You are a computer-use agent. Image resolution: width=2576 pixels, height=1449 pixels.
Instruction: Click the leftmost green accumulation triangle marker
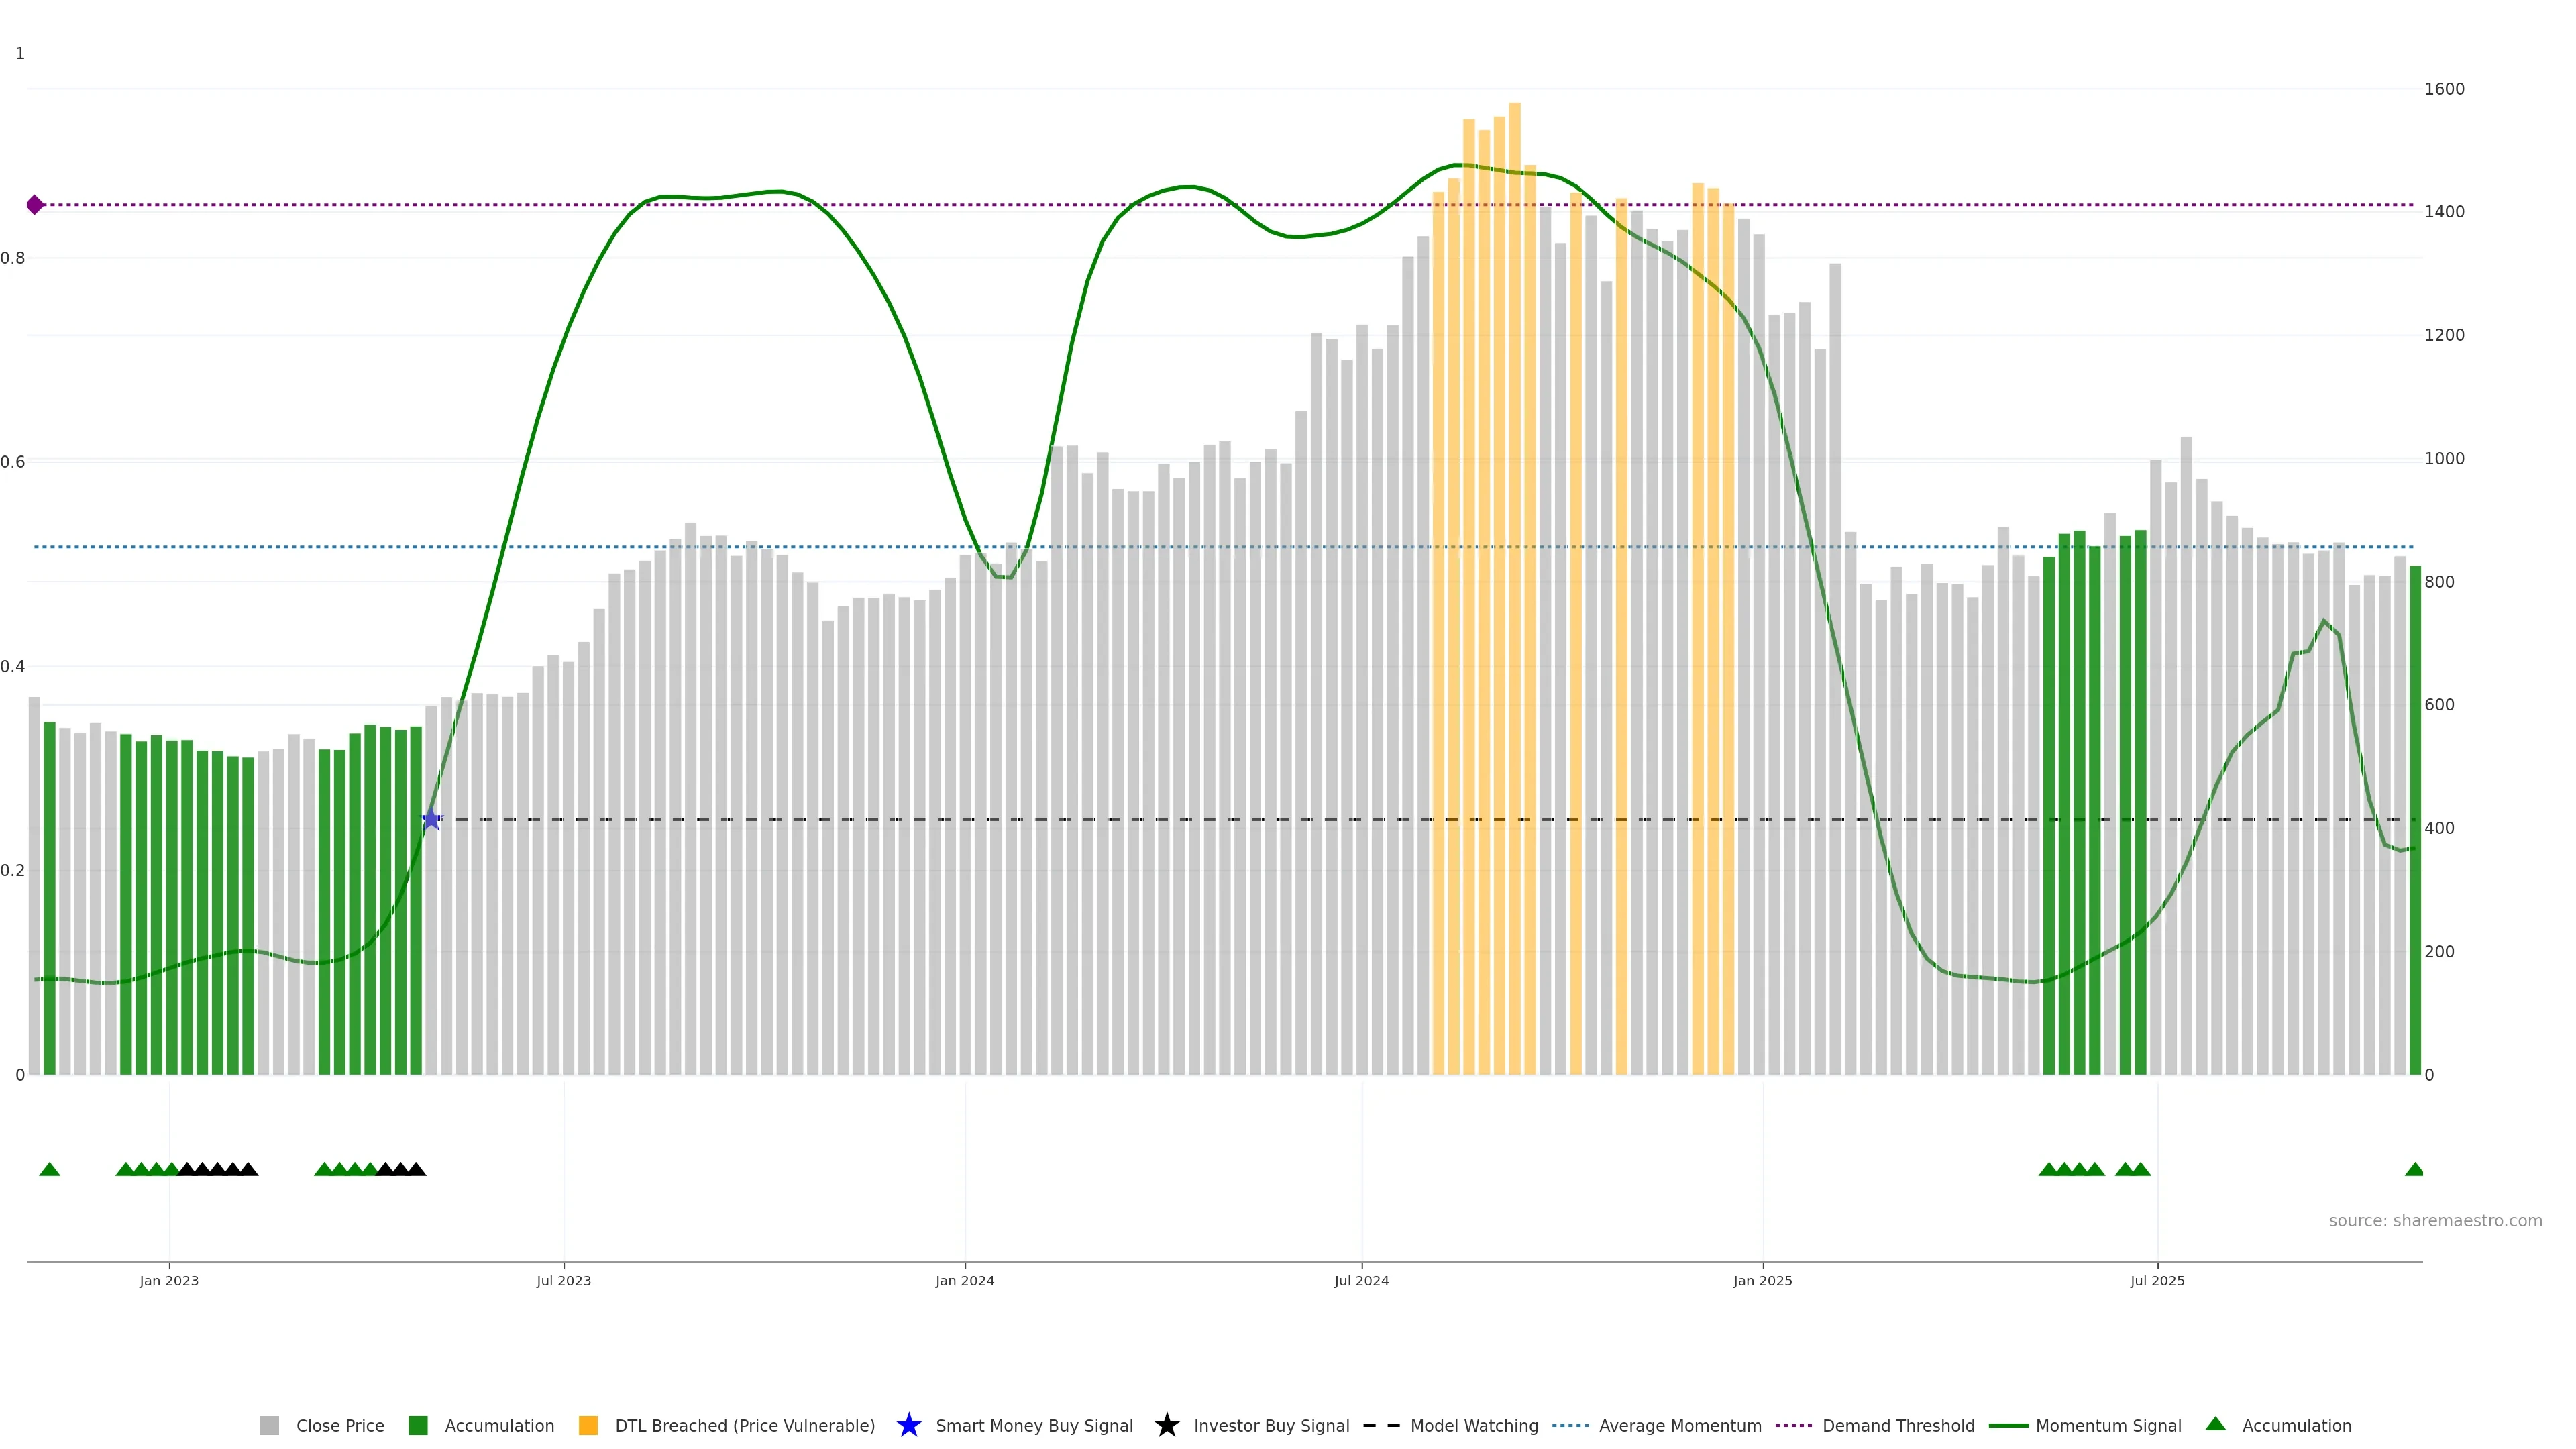49,1170
